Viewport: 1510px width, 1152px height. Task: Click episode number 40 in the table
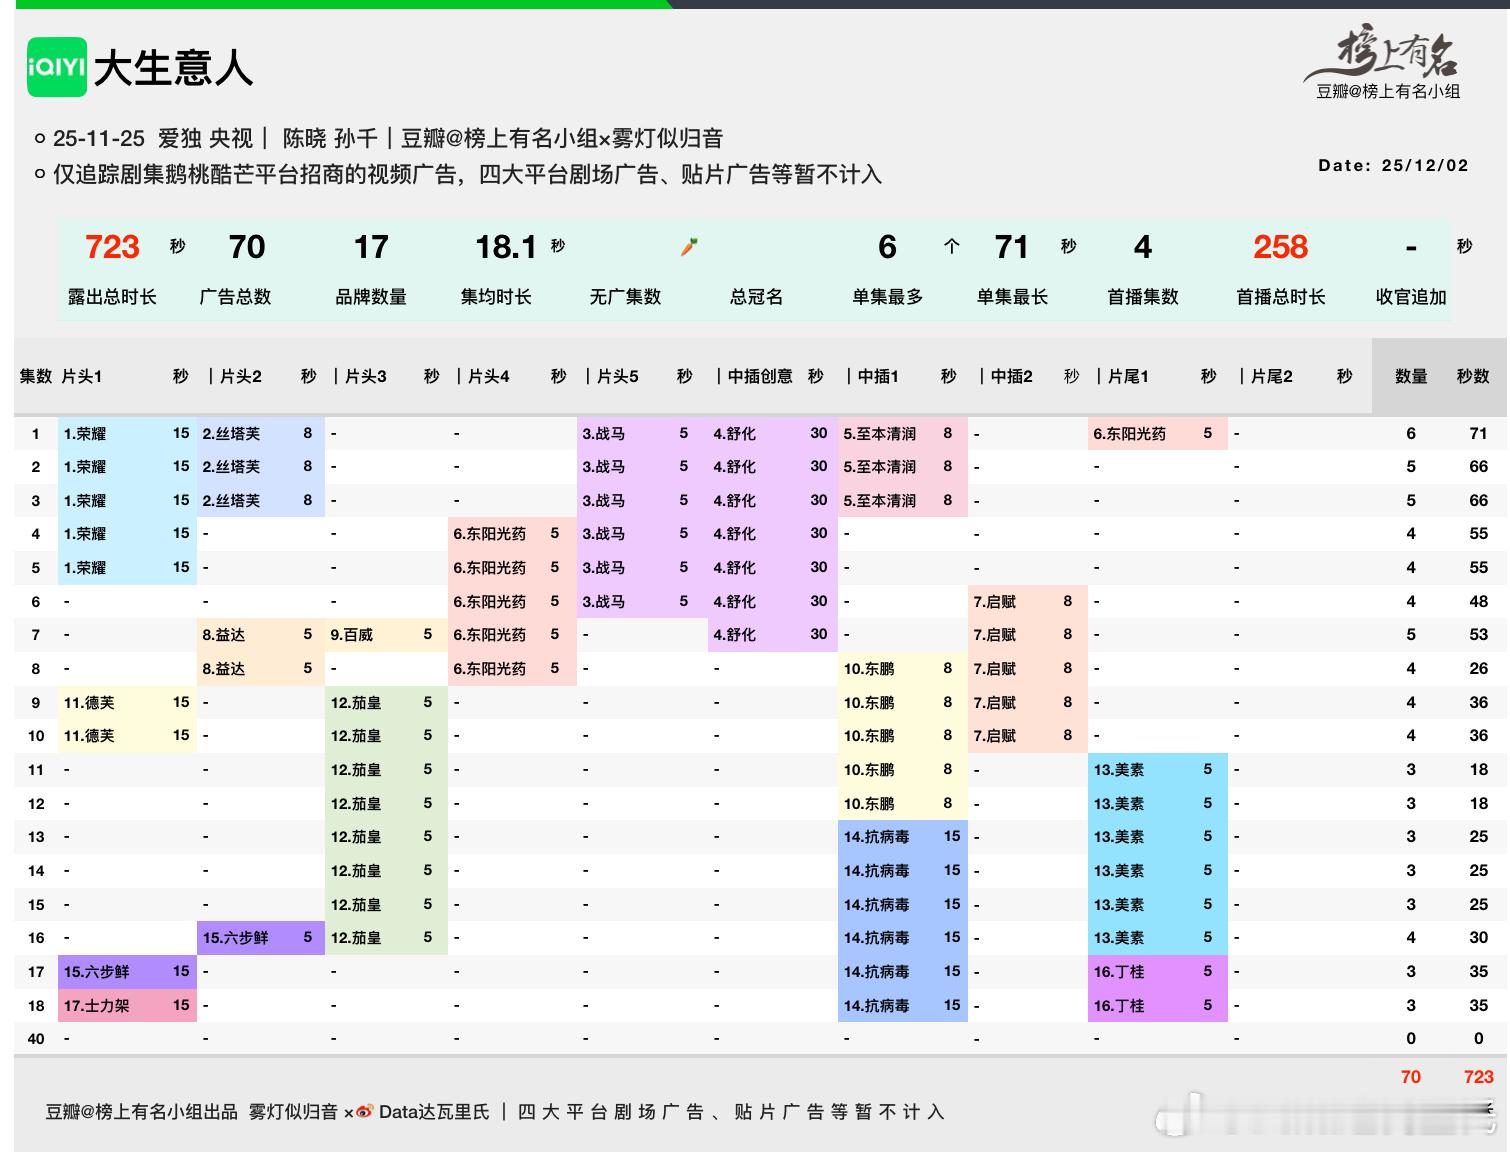36,1039
